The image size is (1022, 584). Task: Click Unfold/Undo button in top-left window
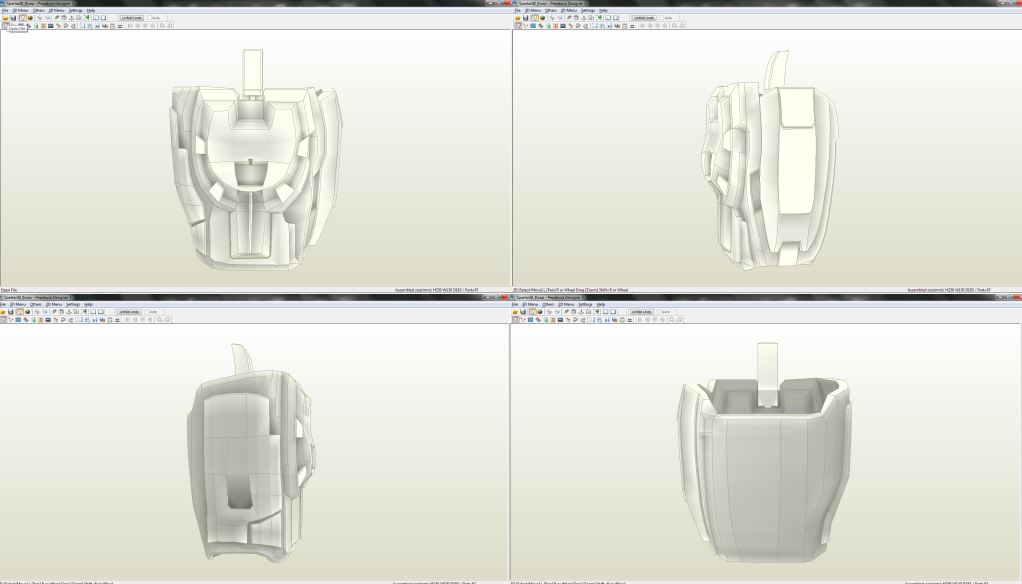point(132,18)
